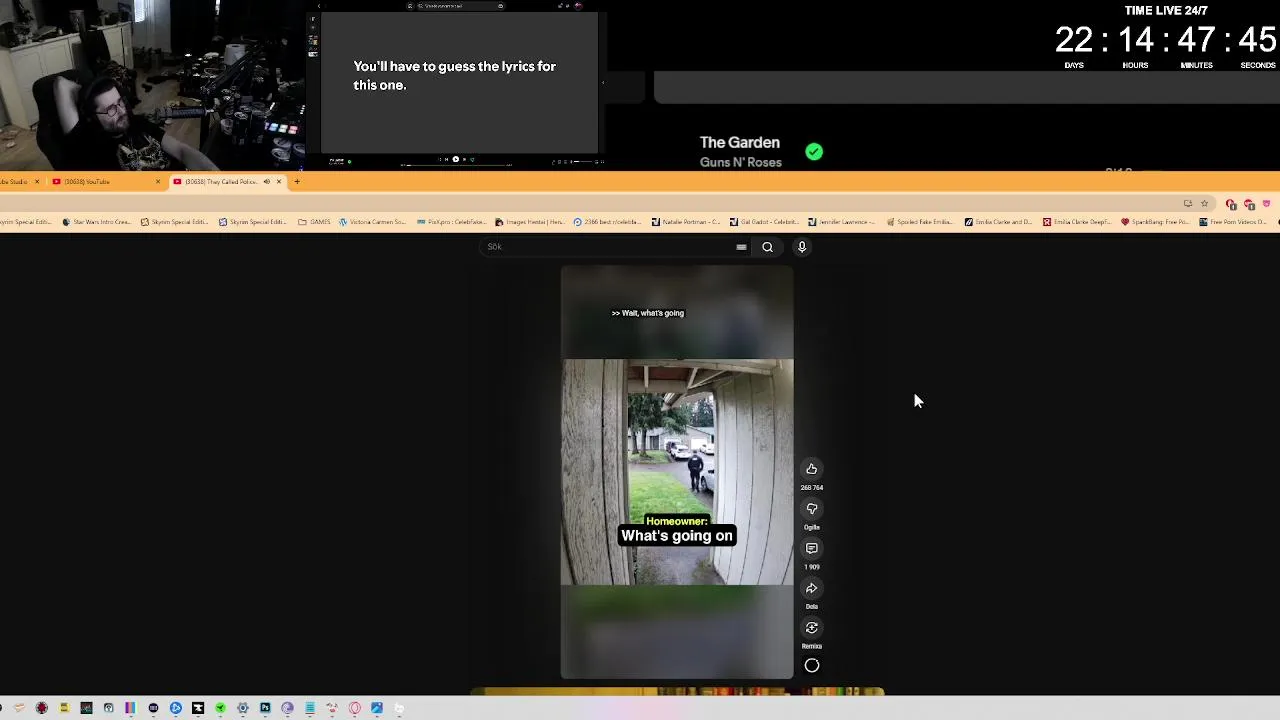1280x720 pixels.
Task: Dislike the Short with thumbs-down icon
Action: [812, 508]
